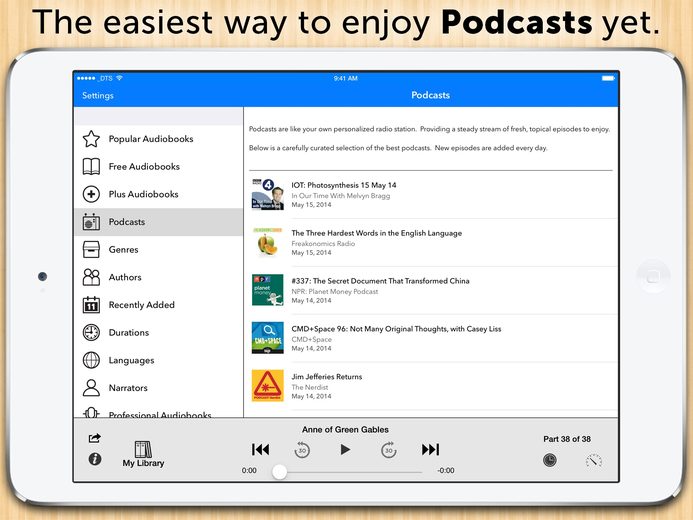Open #337 Secret Document That Transformed China
This screenshot has width=693, height=520.
click(380, 281)
